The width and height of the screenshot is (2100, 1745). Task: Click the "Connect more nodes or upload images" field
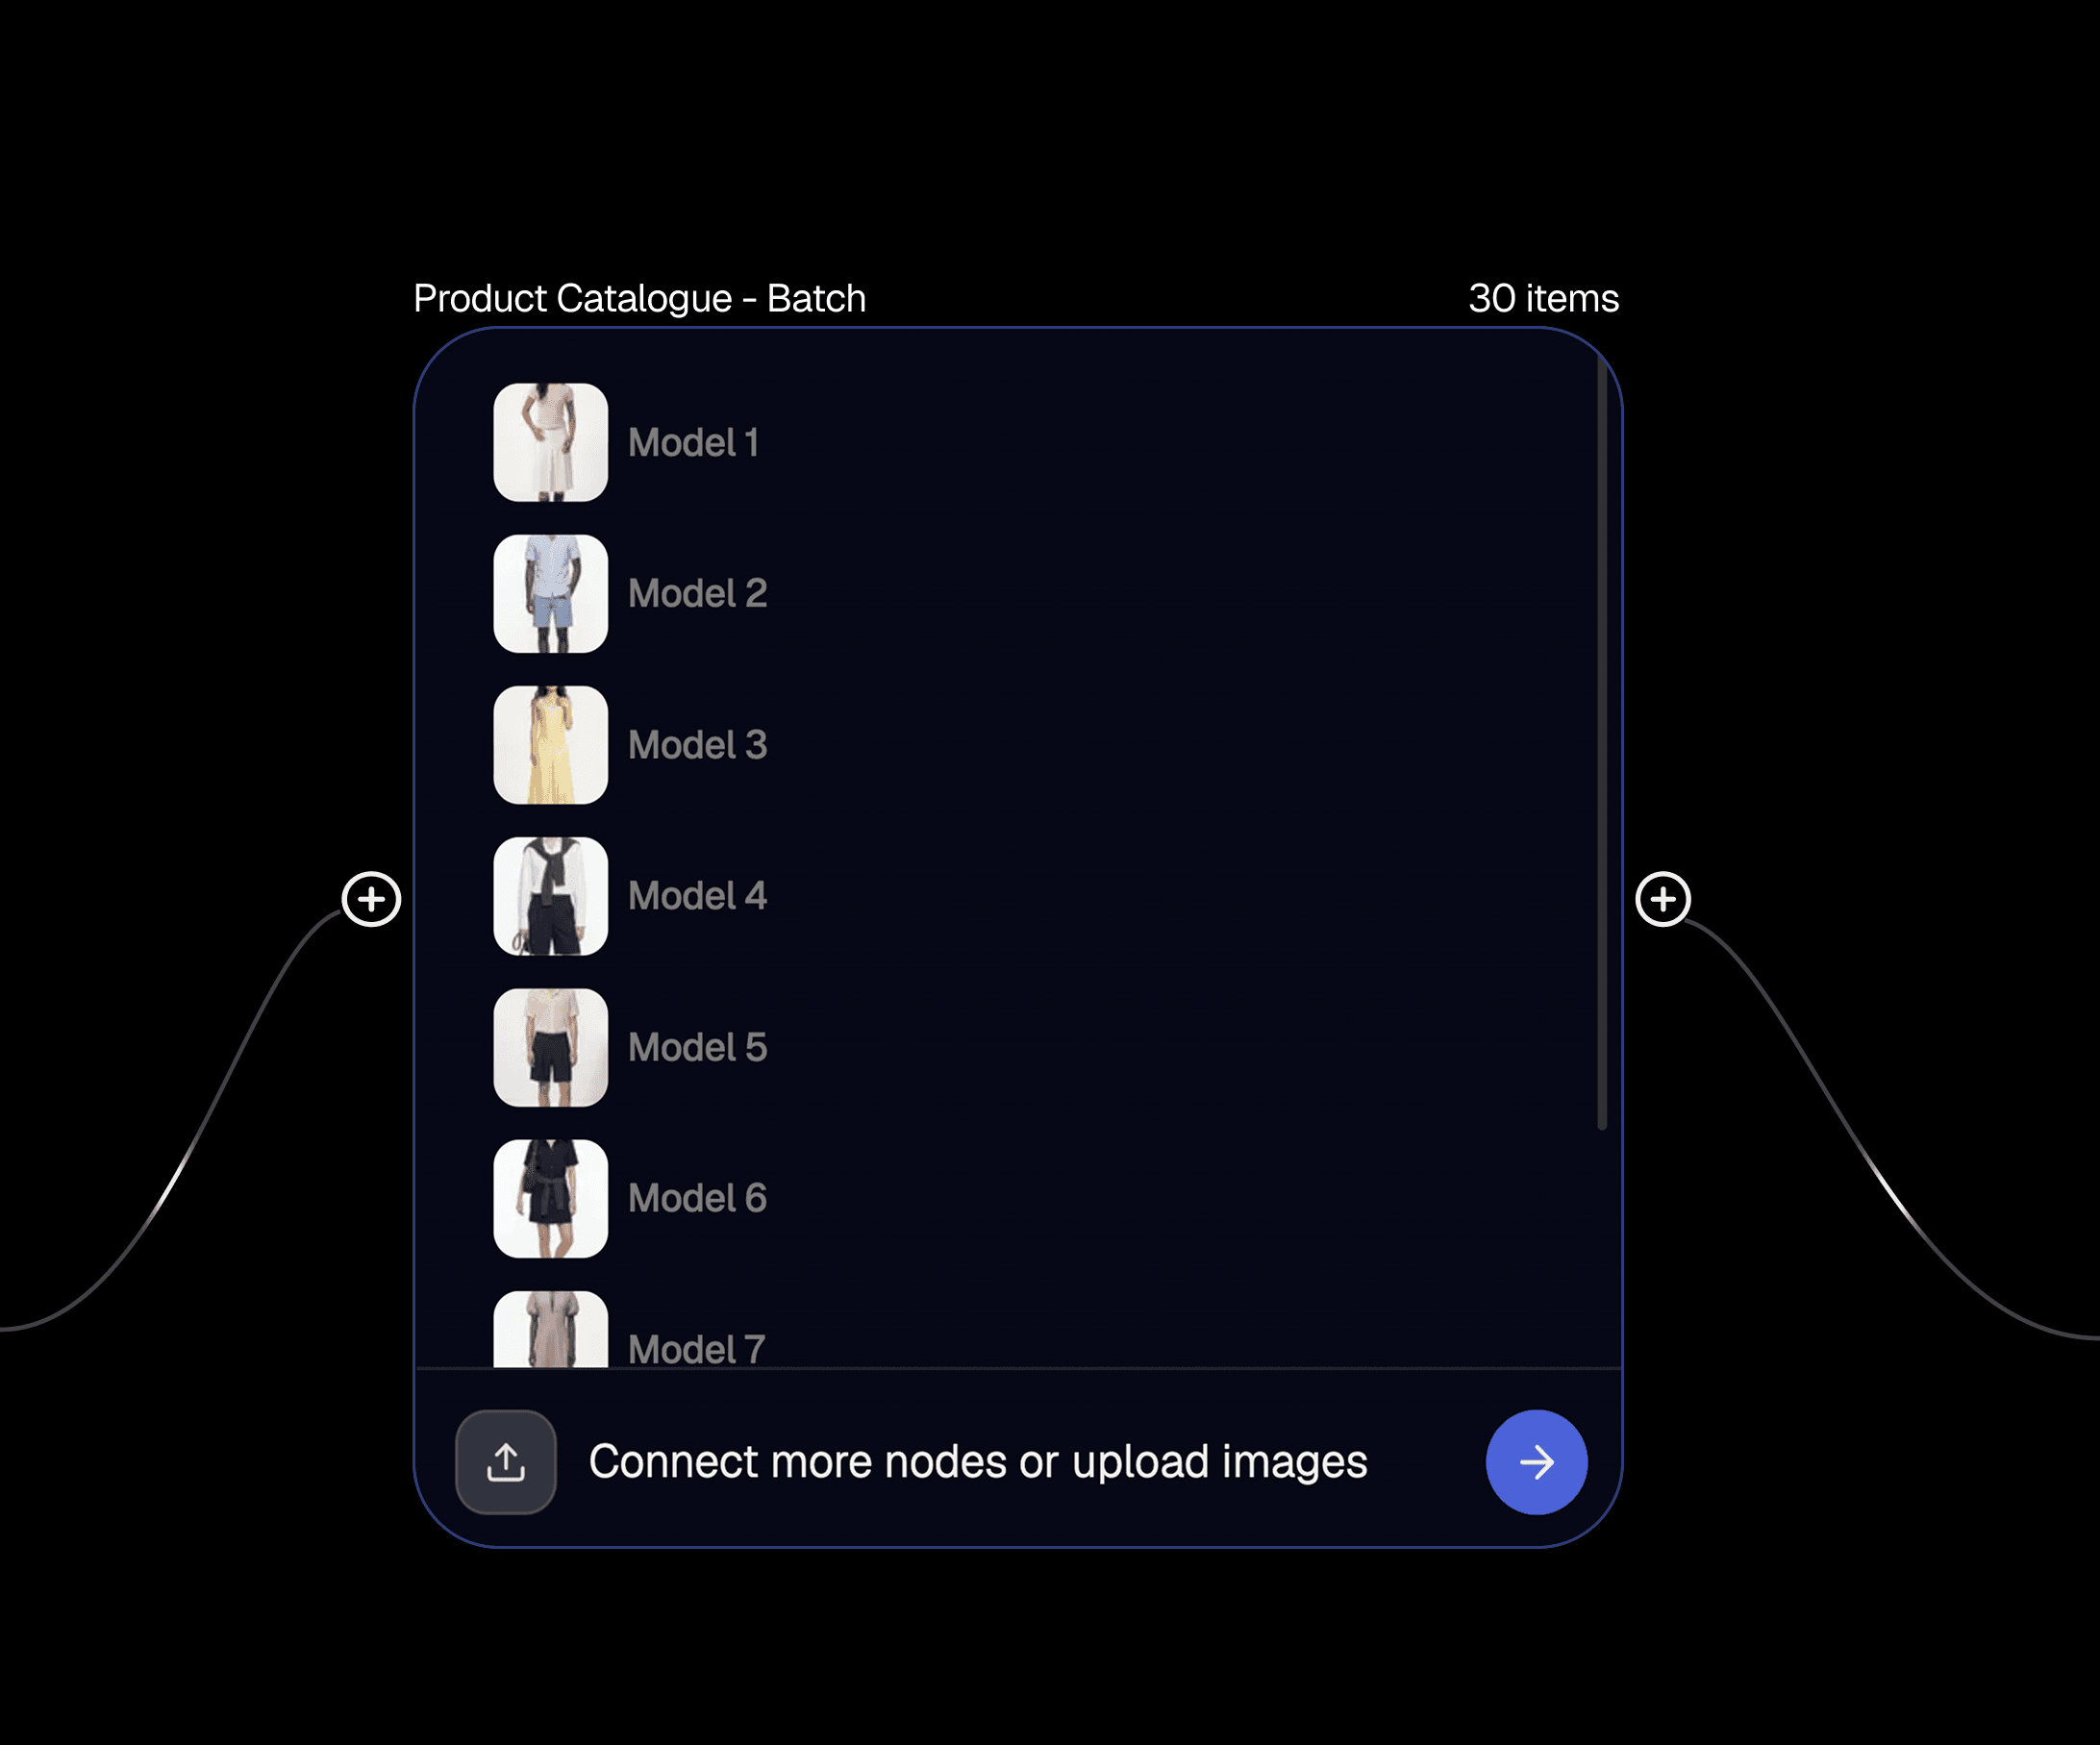(978, 1462)
